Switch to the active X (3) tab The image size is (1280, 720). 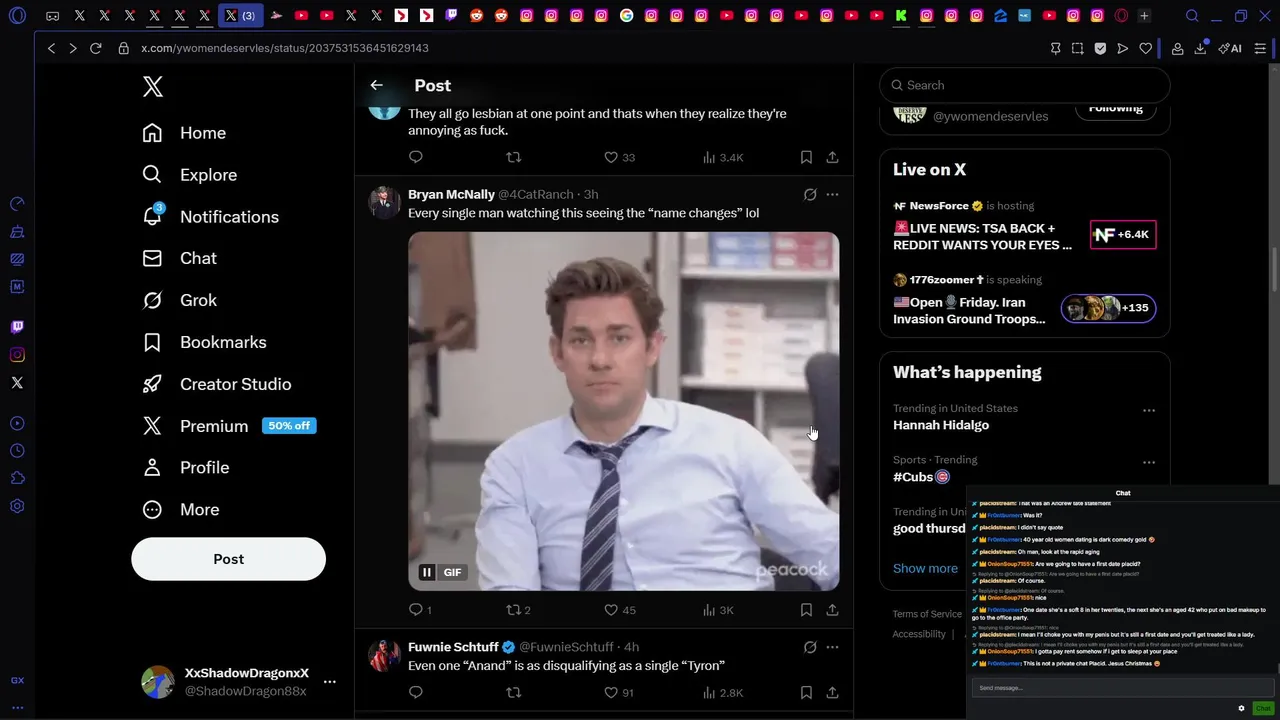[x=240, y=16]
